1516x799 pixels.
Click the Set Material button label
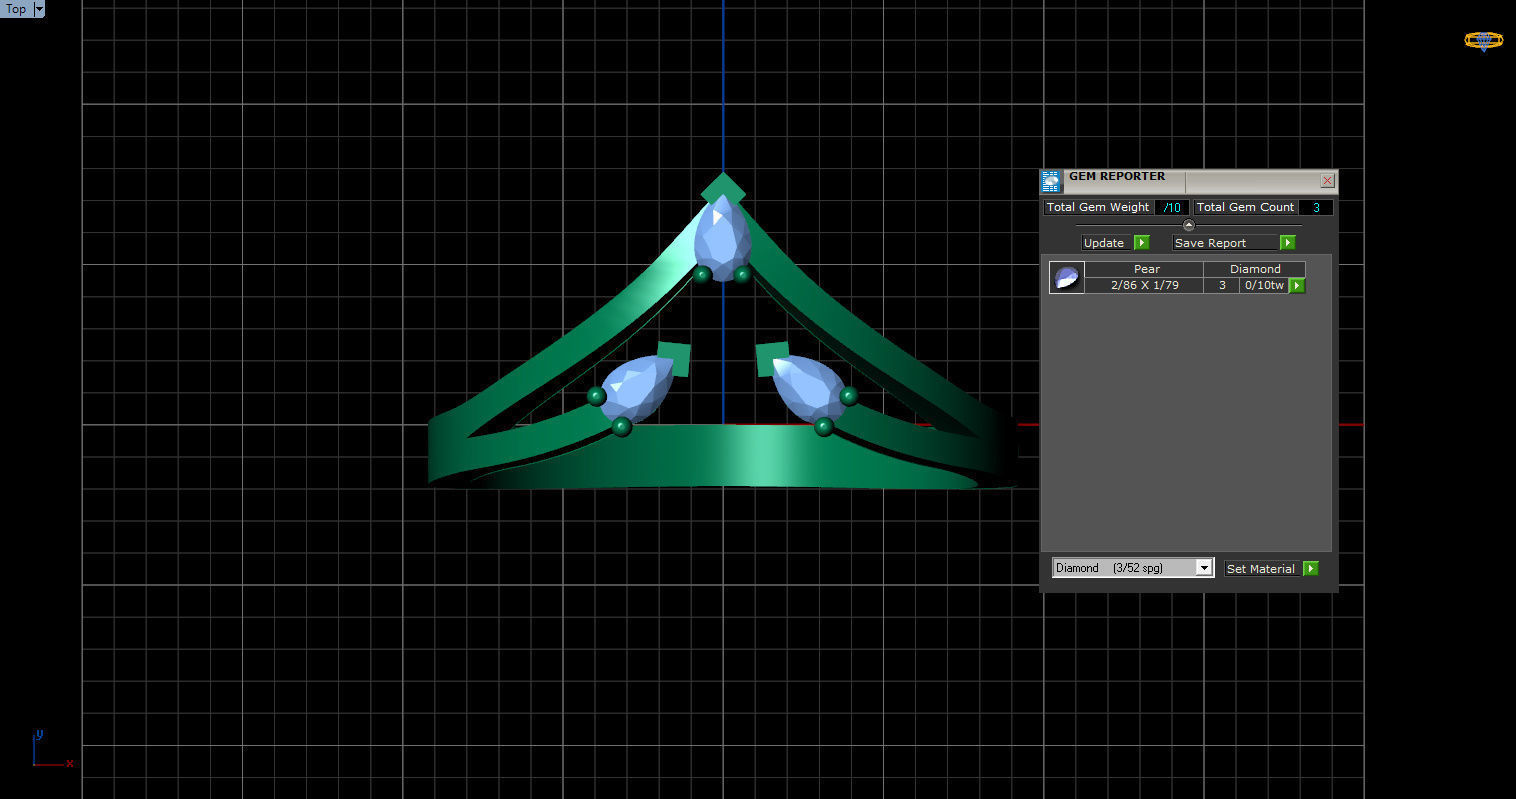pyautogui.click(x=1260, y=569)
